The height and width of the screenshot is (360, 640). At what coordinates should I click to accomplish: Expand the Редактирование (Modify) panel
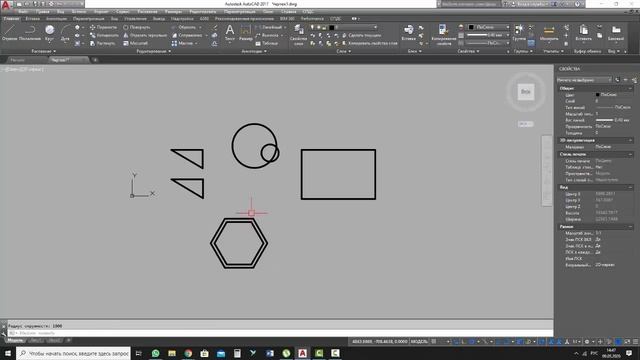pos(154,51)
